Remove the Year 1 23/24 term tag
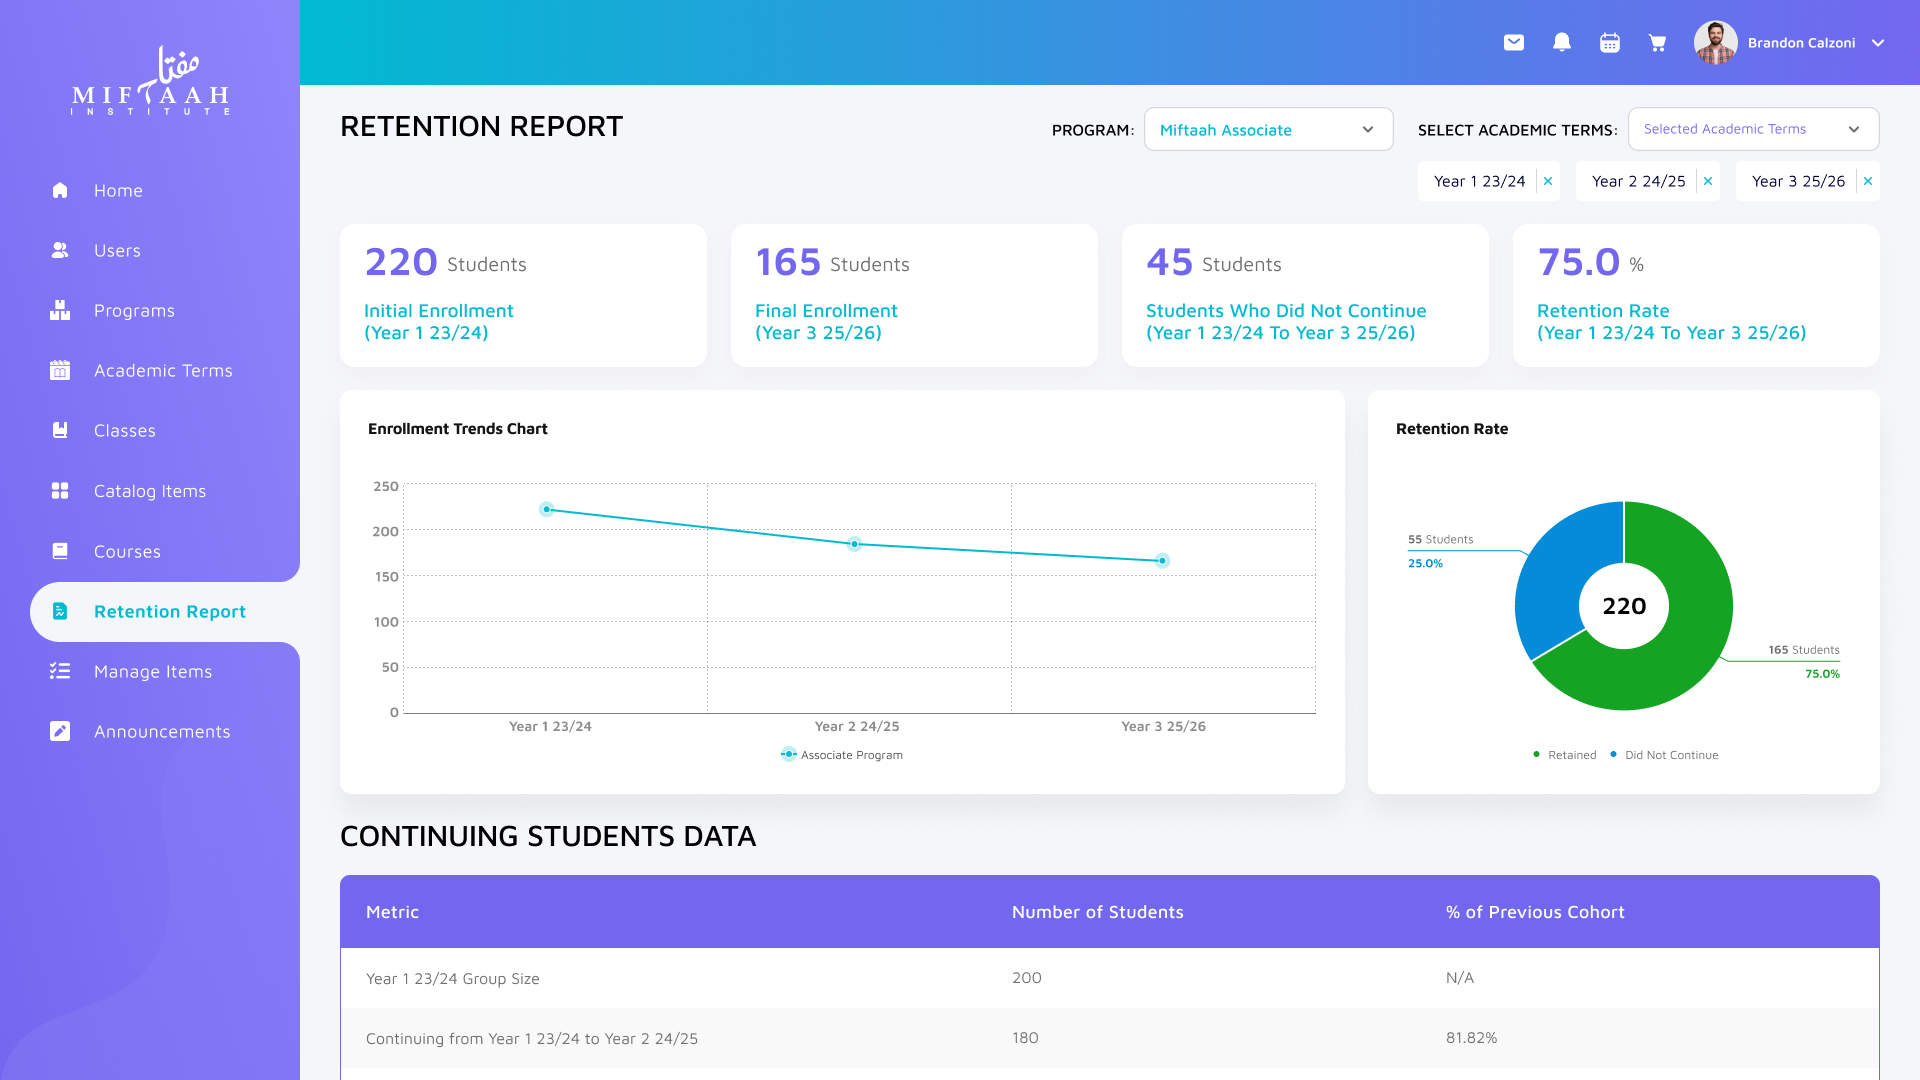 [x=1548, y=181]
